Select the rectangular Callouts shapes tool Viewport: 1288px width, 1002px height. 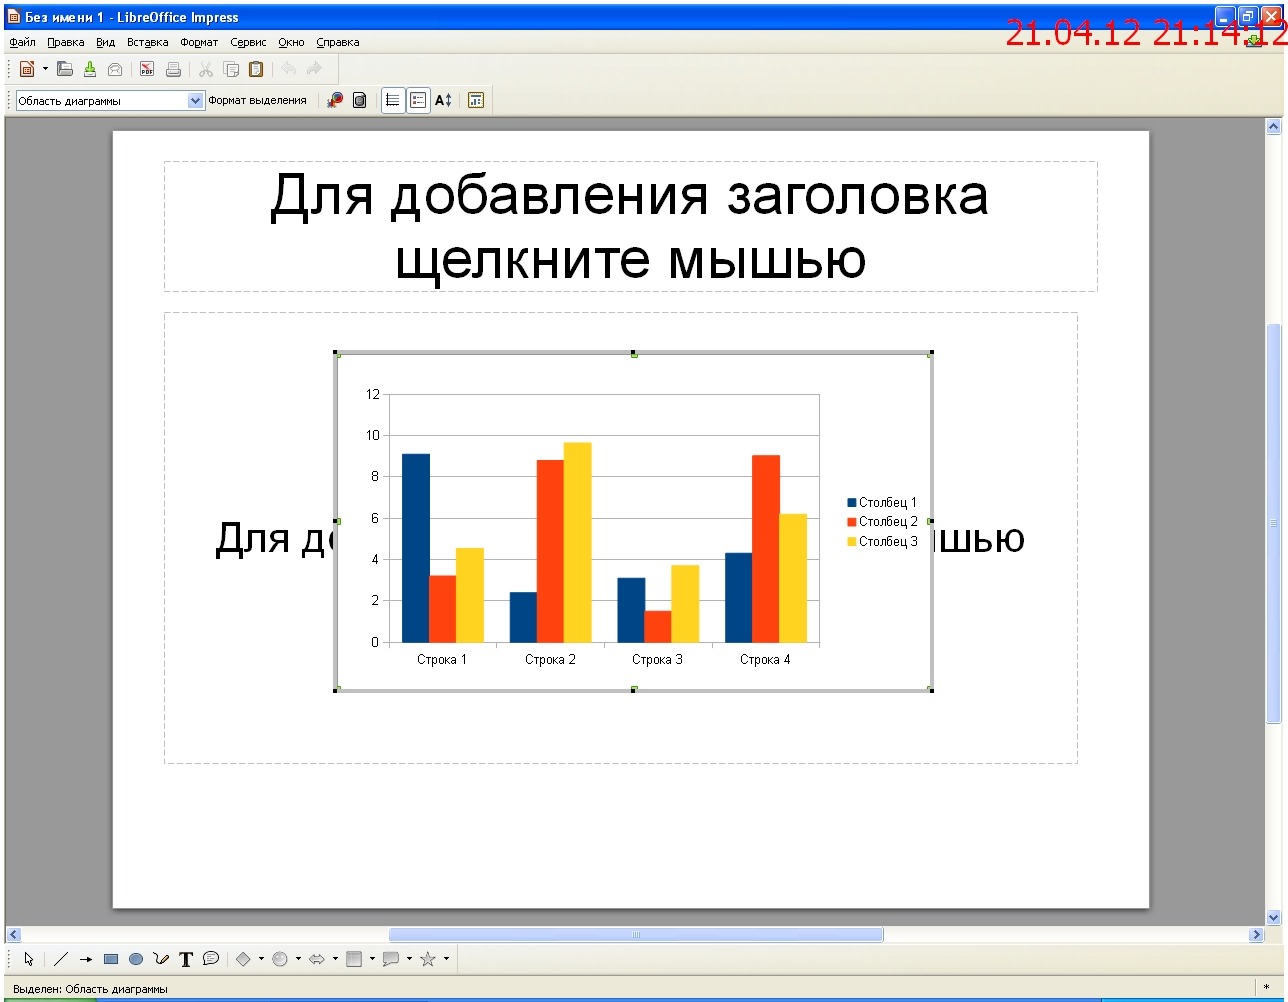coord(391,959)
